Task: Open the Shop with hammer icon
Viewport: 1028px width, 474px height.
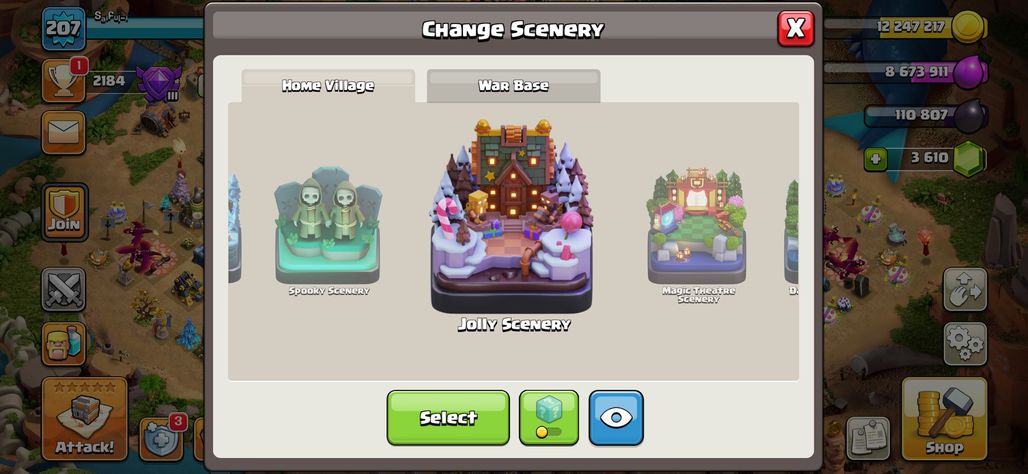Action: 944,419
